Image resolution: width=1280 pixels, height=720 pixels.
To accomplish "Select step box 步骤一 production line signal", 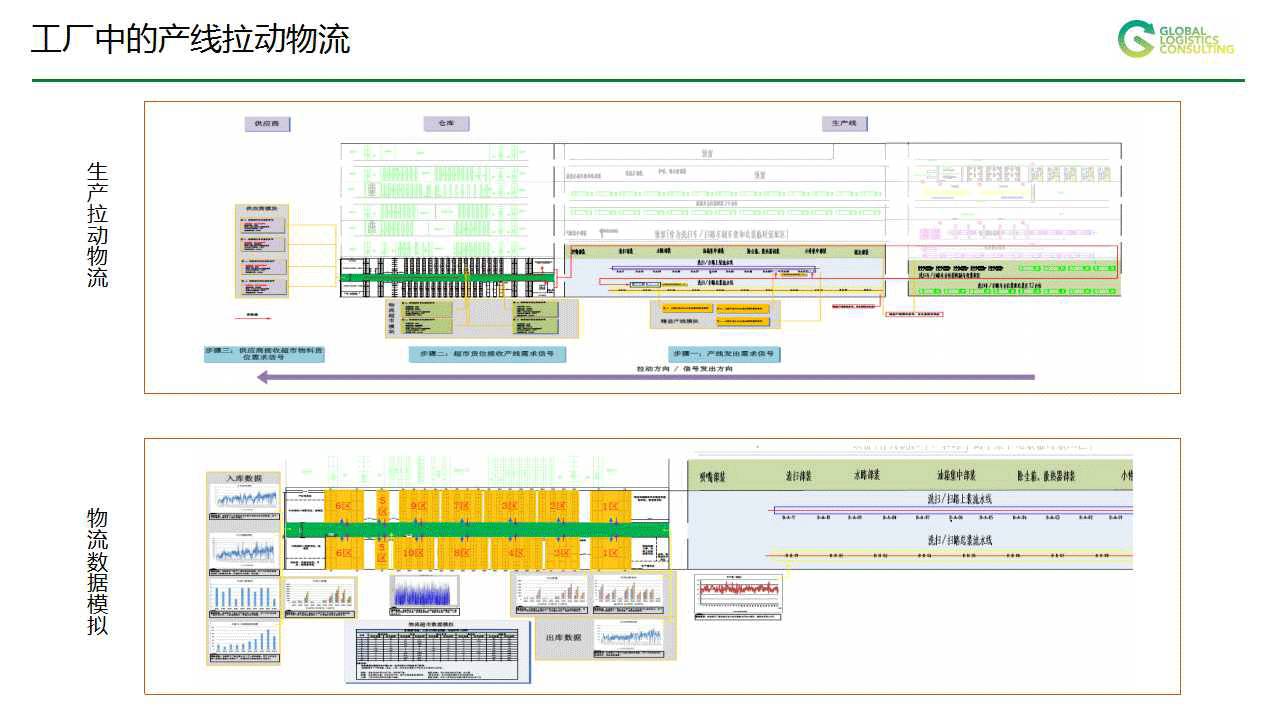I will pyautogui.click(x=725, y=354).
